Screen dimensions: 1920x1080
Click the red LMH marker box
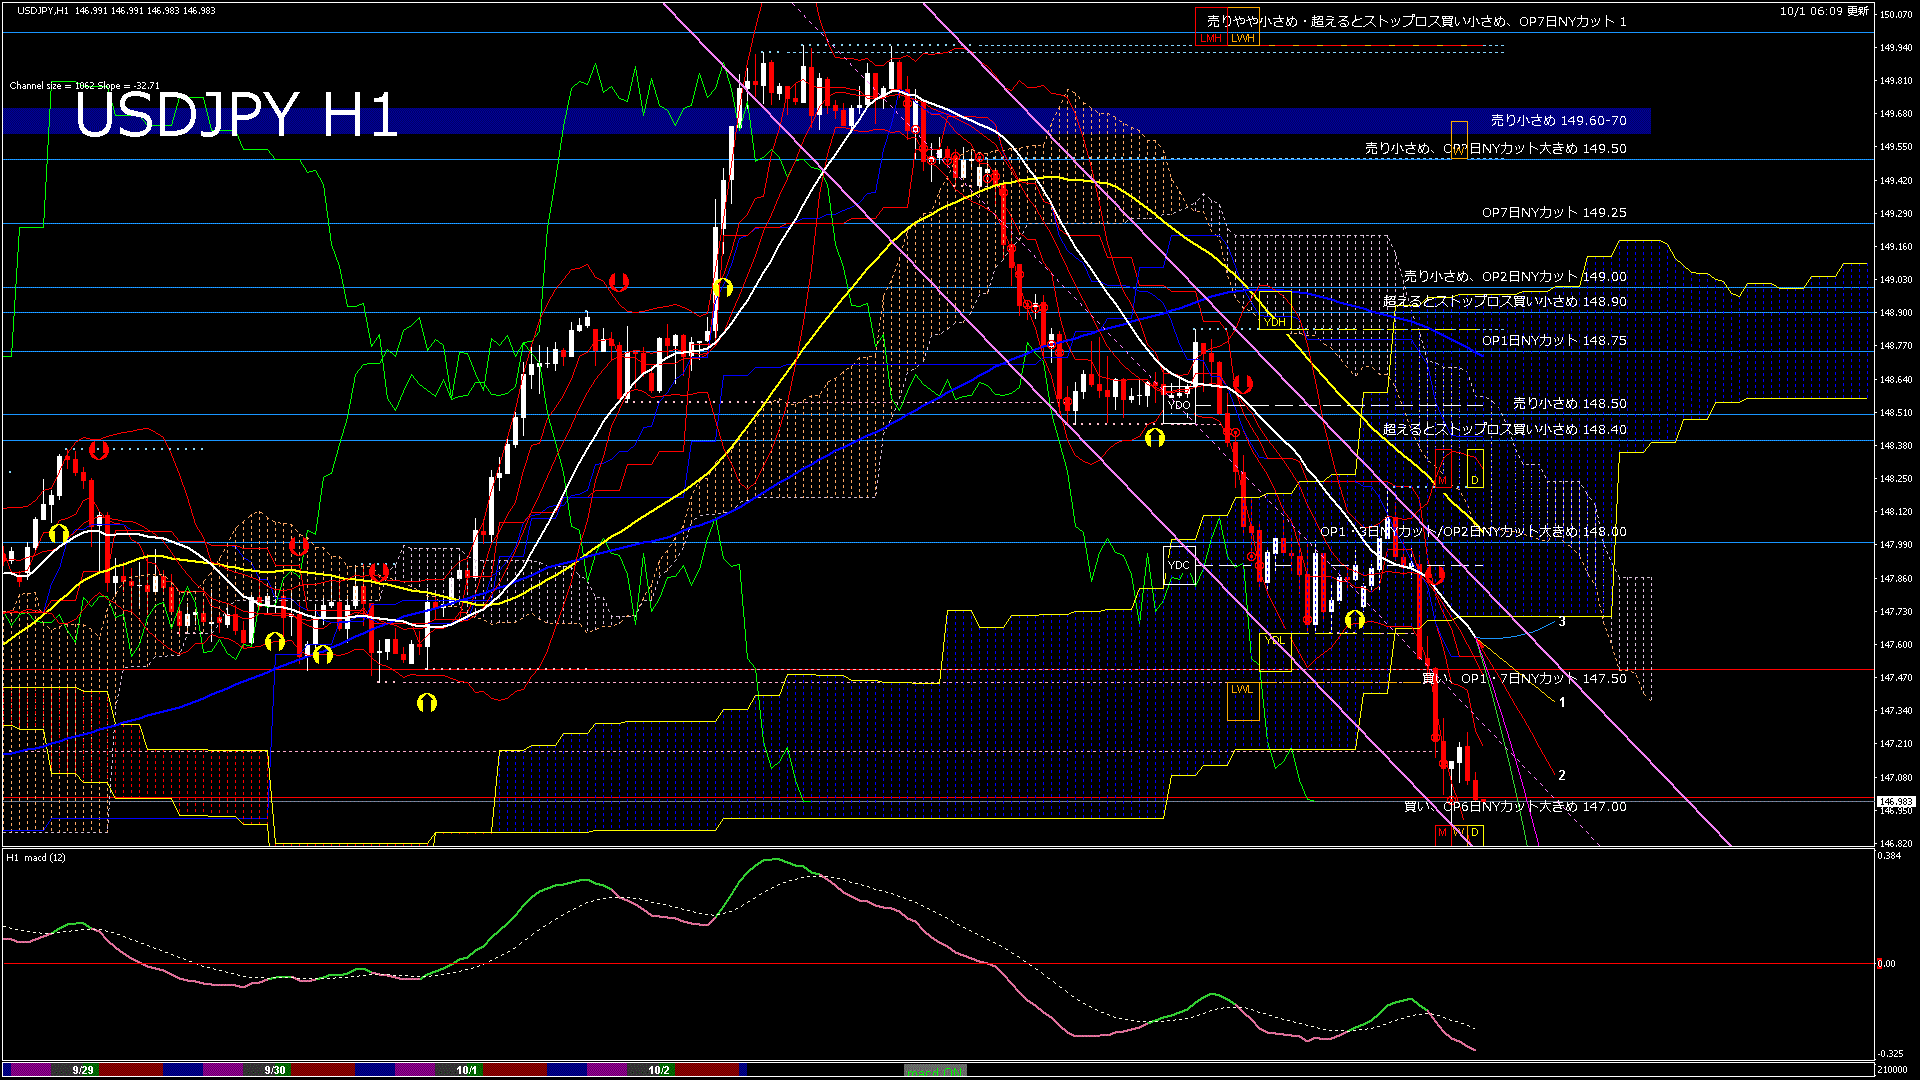pyautogui.click(x=1211, y=38)
